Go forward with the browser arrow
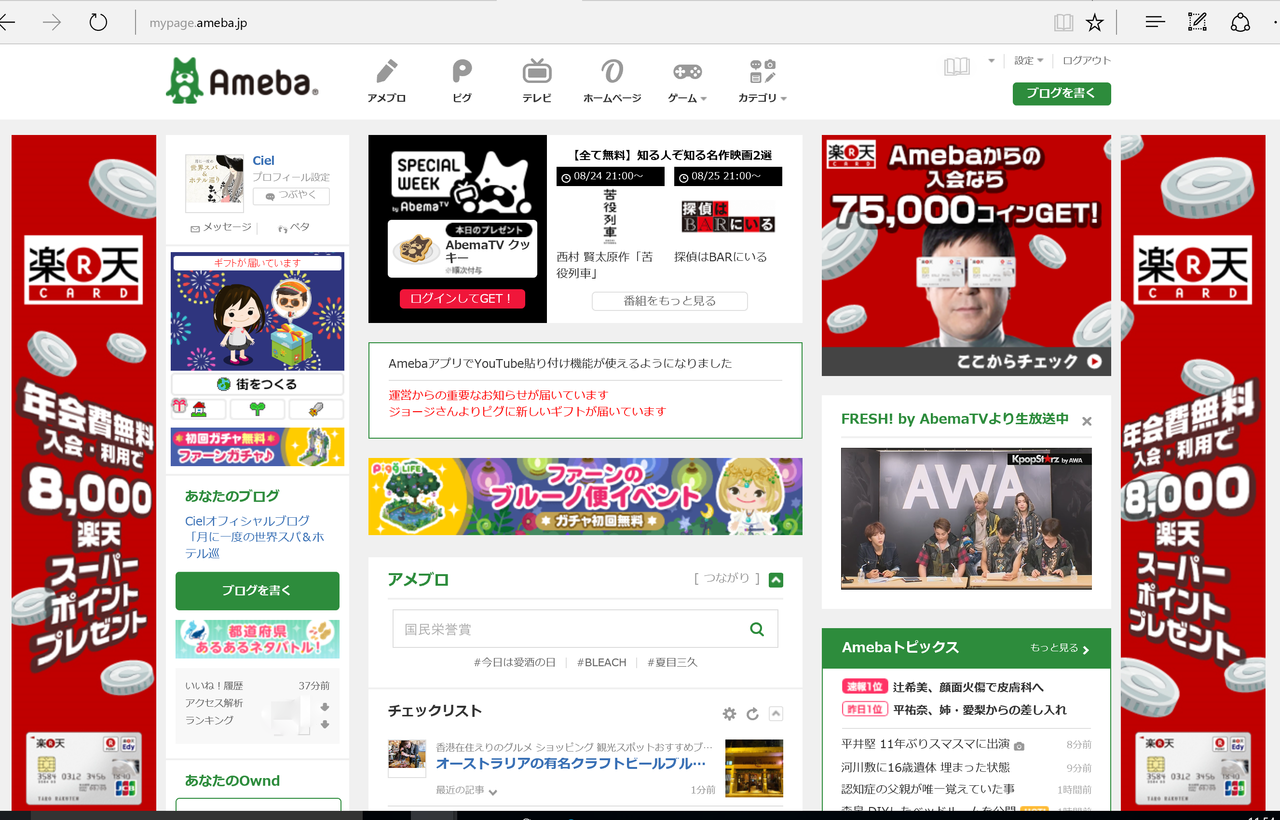The image size is (1280, 820). (51, 22)
